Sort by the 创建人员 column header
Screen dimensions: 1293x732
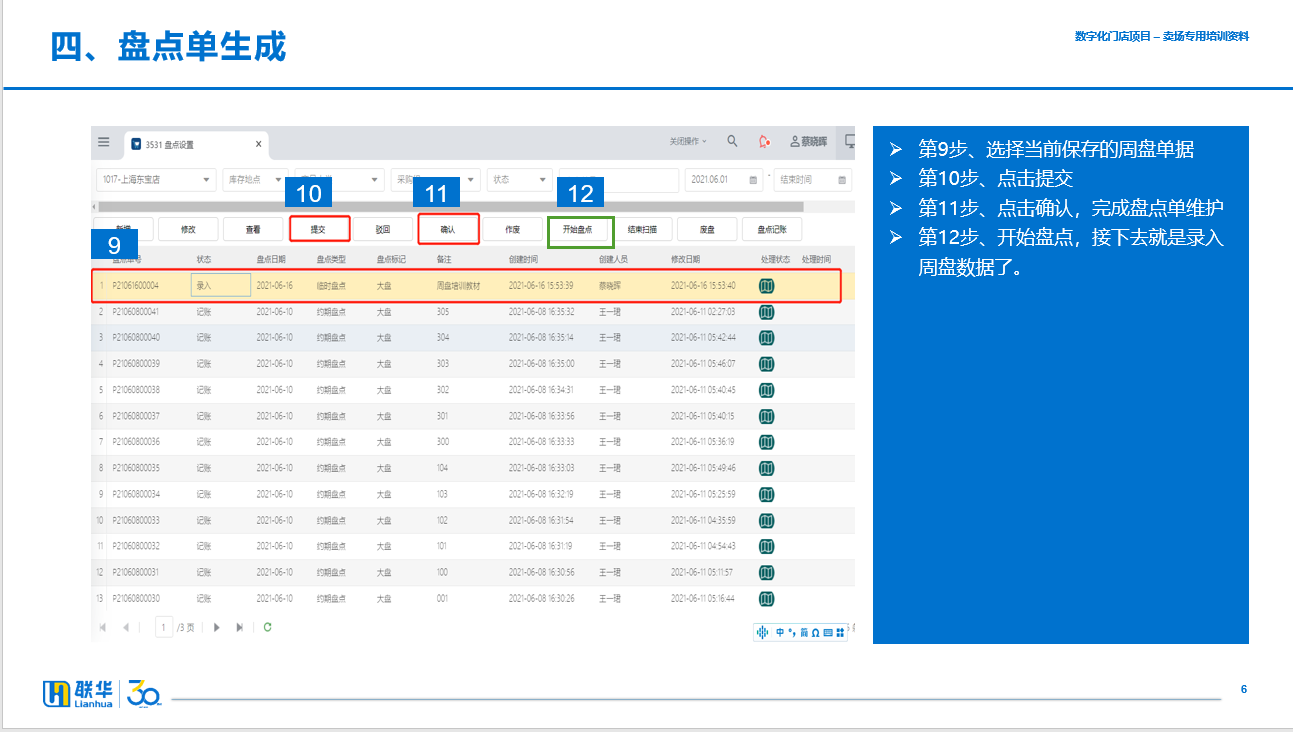[613, 259]
